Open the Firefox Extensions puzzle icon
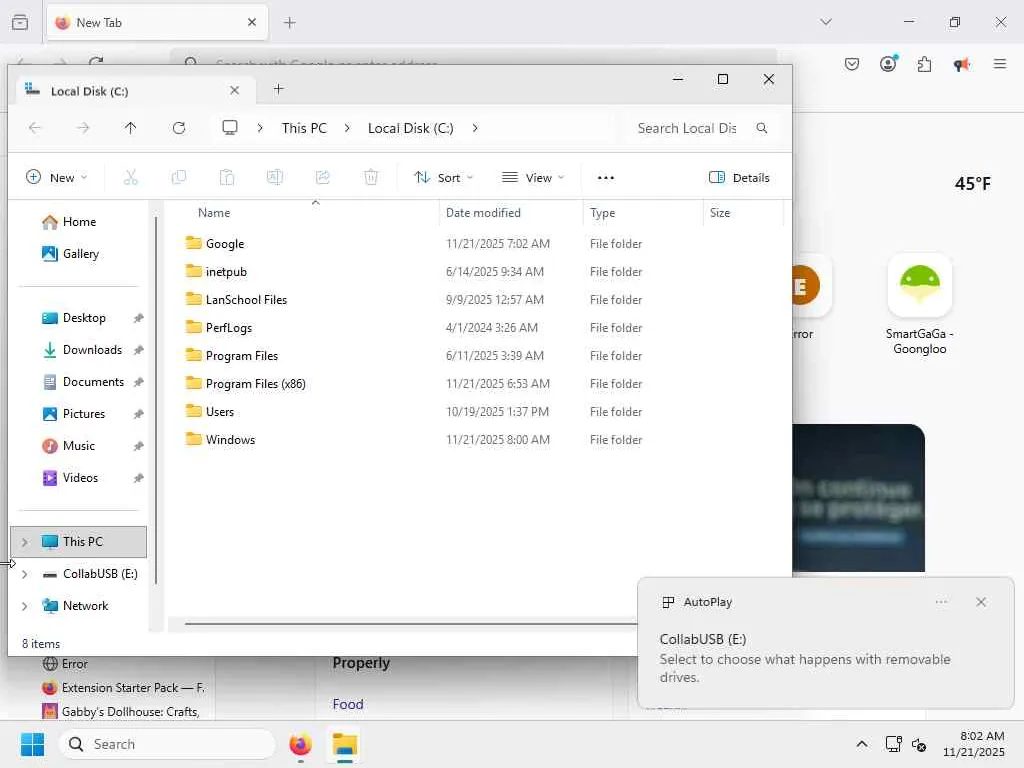 (x=924, y=64)
